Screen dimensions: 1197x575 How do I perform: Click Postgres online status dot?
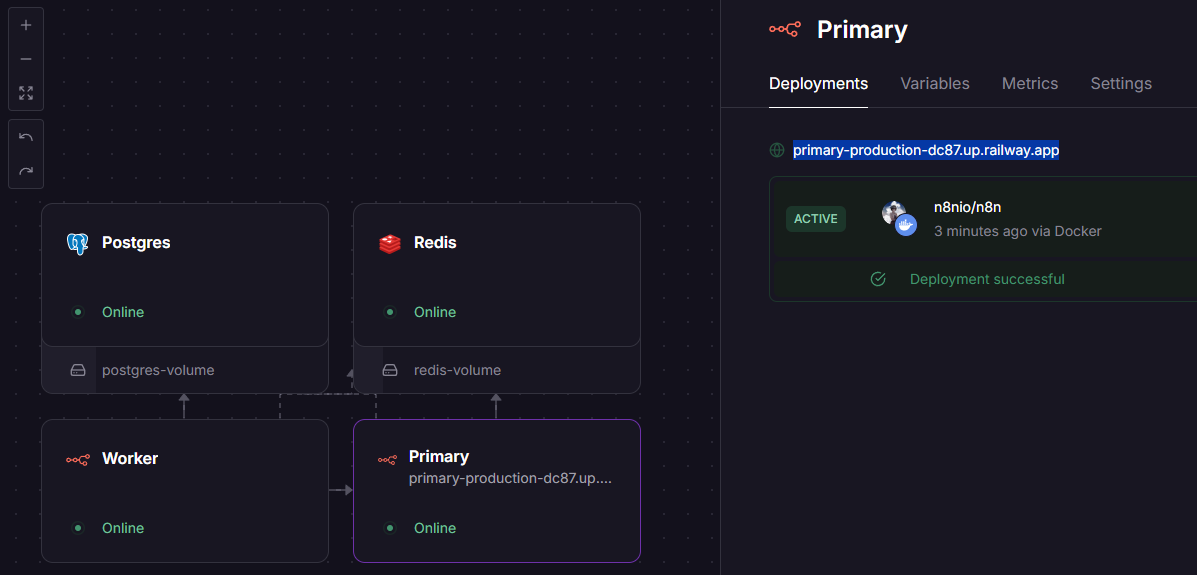click(77, 312)
